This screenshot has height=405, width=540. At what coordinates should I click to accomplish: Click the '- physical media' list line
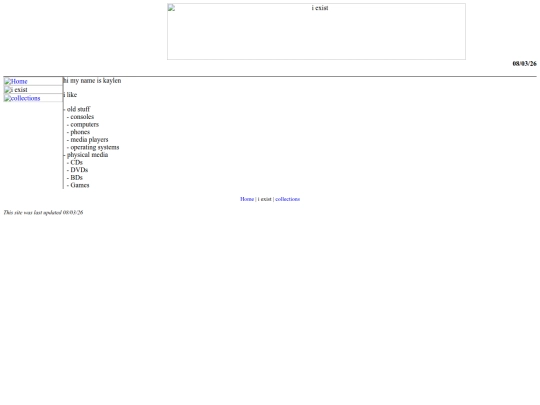click(86, 155)
